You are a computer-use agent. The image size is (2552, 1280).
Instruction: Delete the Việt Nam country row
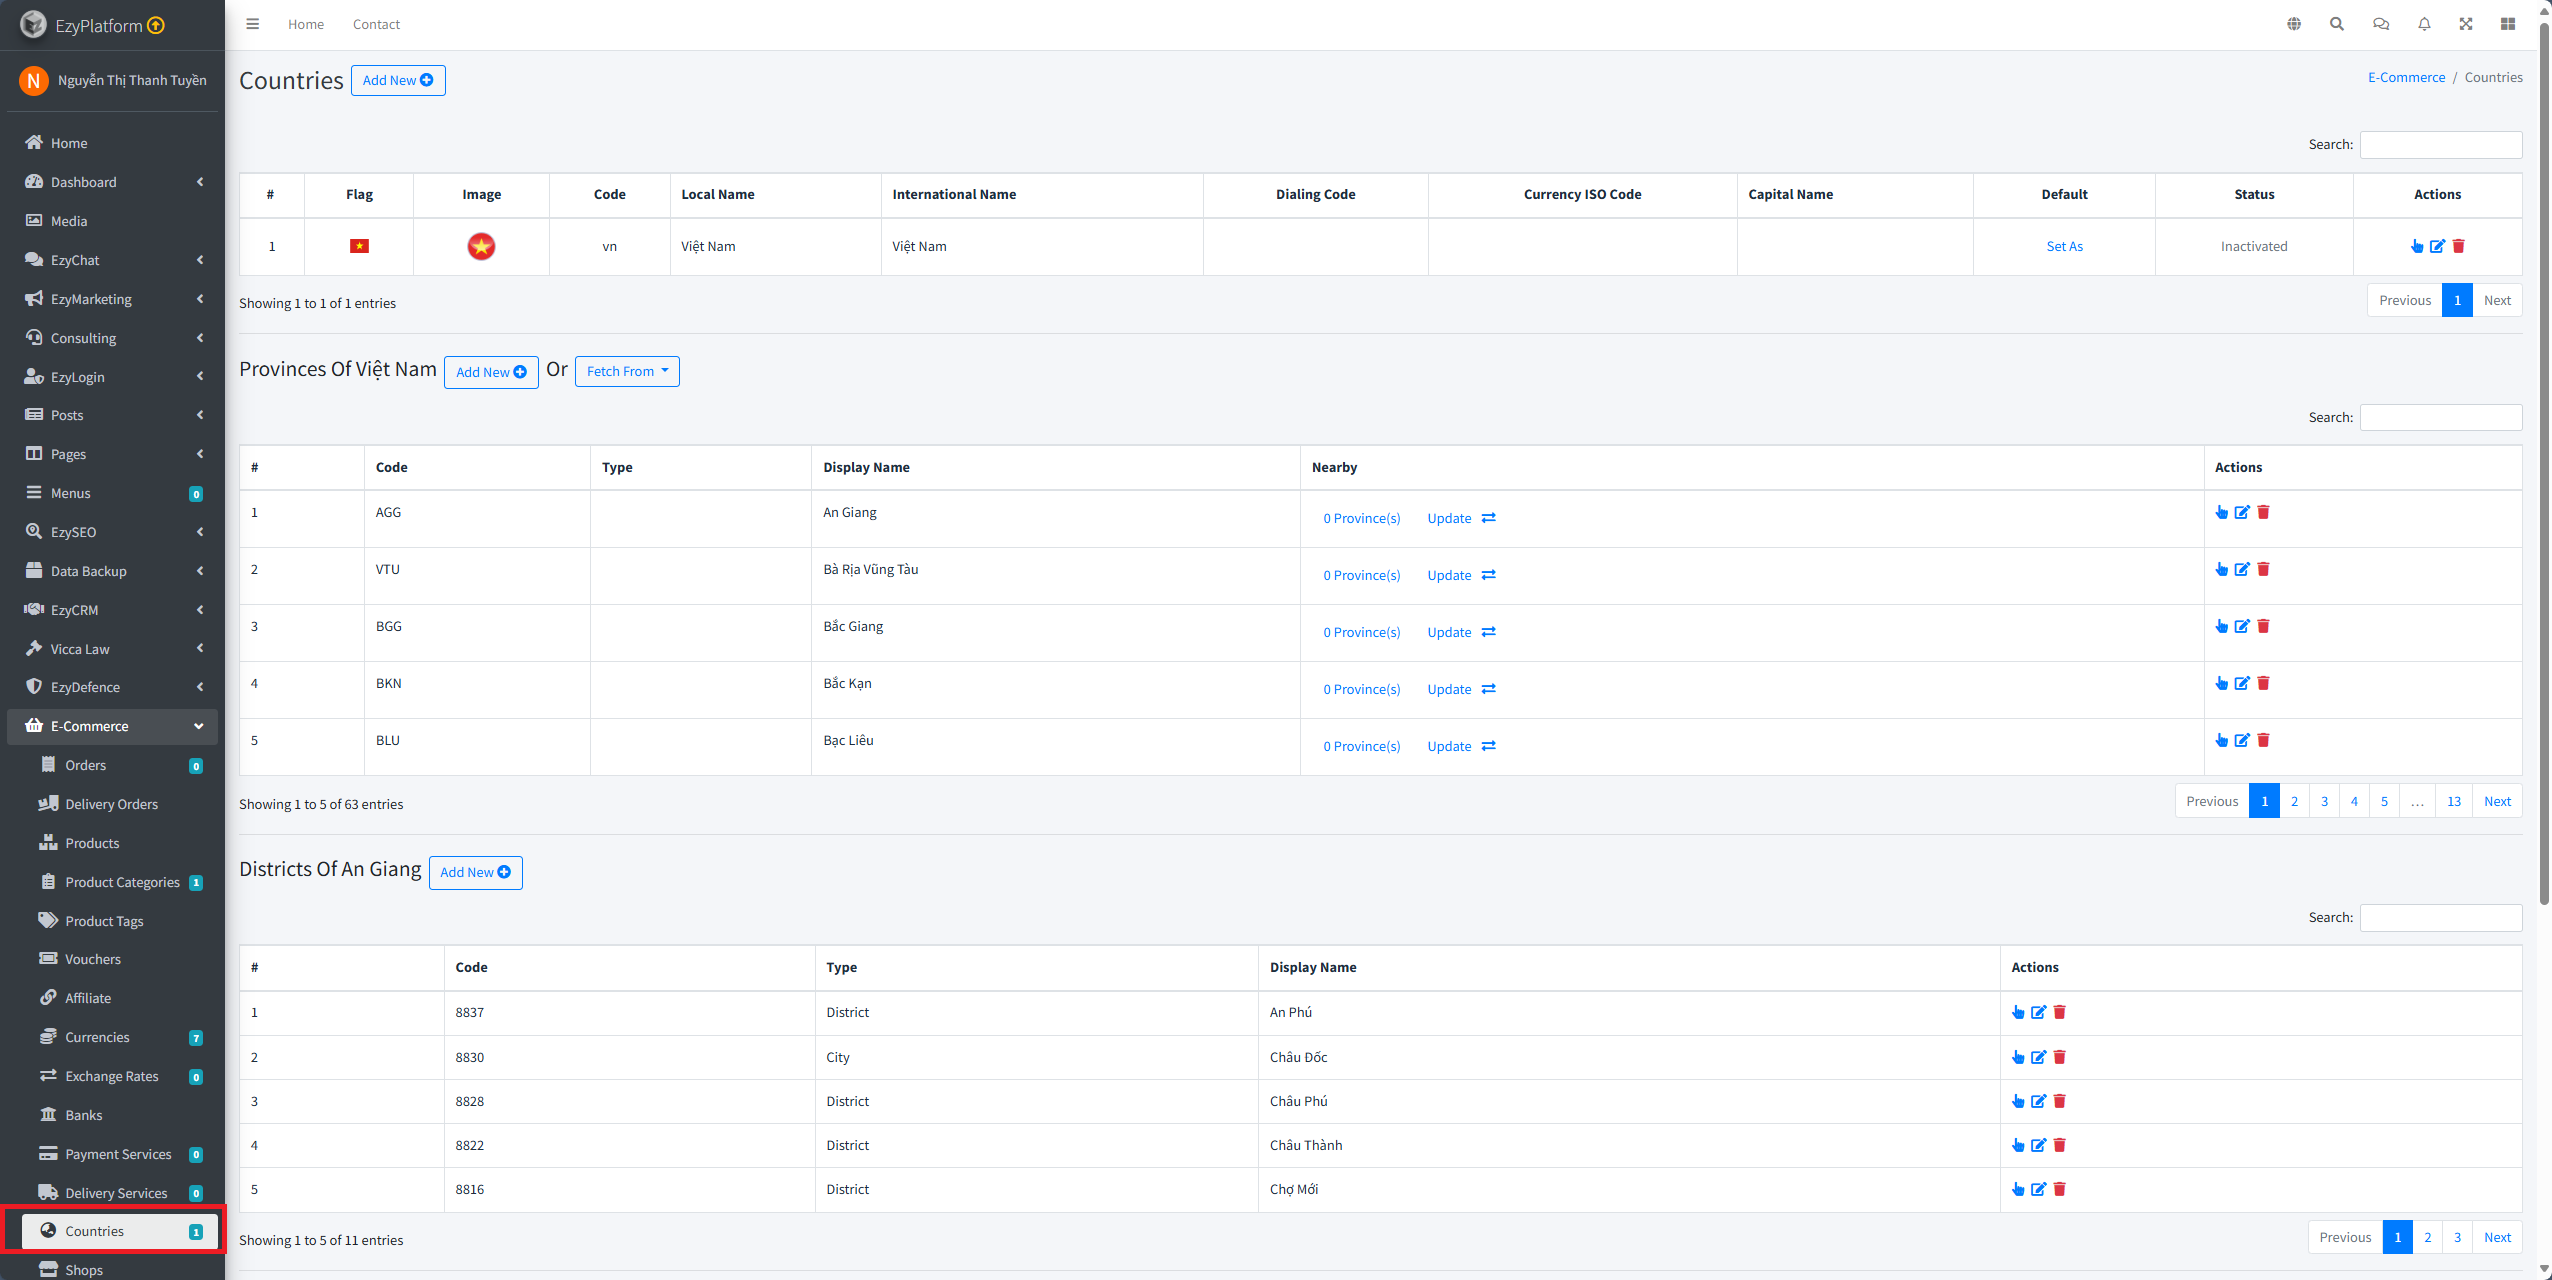click(2459, 246)
